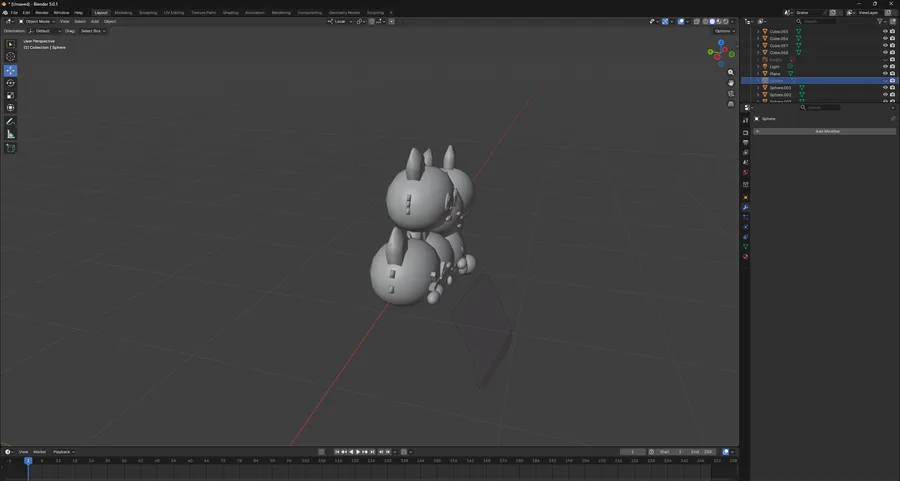This screenshot has height=481, width=900.
Task: Click the pin icon beside Sphere in properties
Action: pos(893,119)
